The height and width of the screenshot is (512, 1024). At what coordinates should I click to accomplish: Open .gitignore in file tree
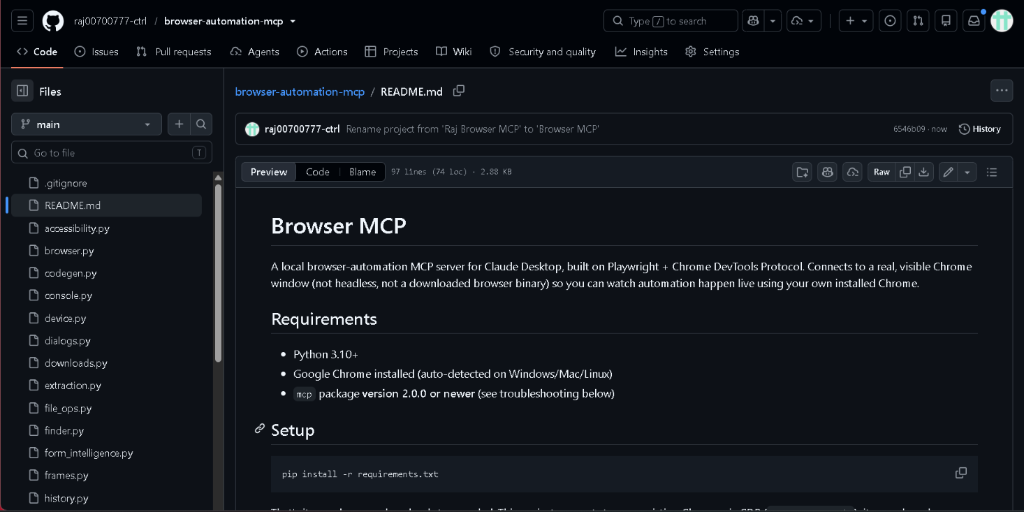106,184
